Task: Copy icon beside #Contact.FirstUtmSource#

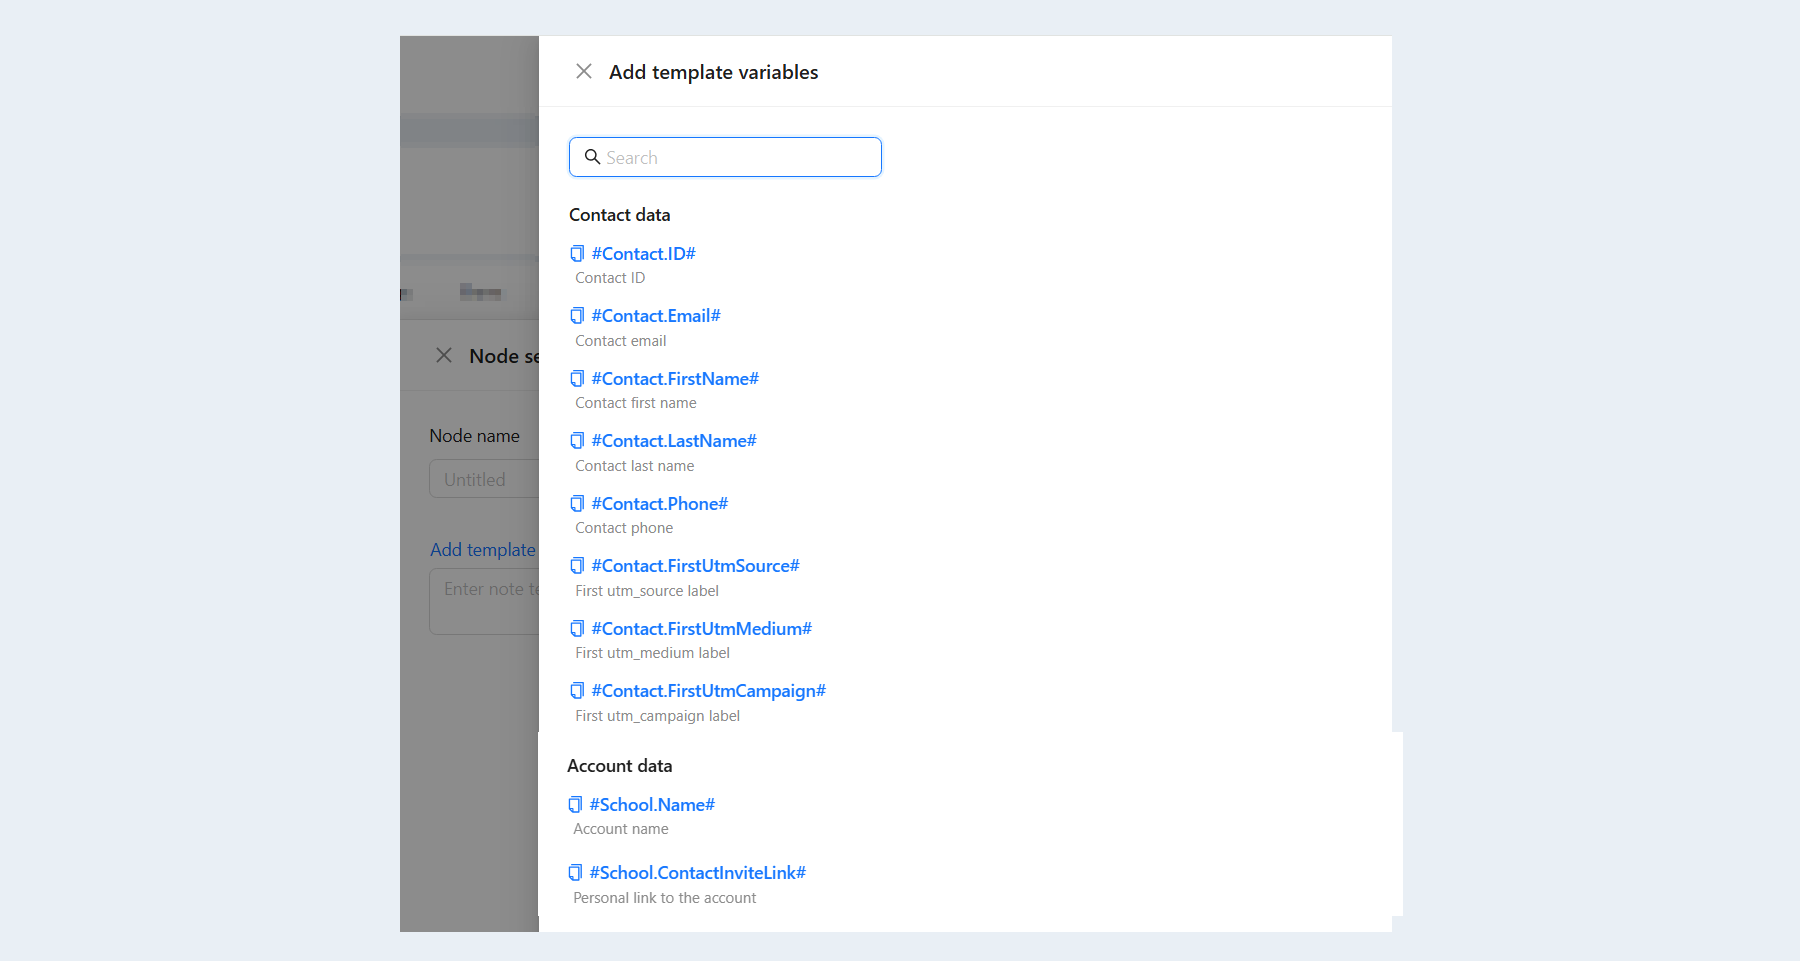Action: [x=577, y=566]
